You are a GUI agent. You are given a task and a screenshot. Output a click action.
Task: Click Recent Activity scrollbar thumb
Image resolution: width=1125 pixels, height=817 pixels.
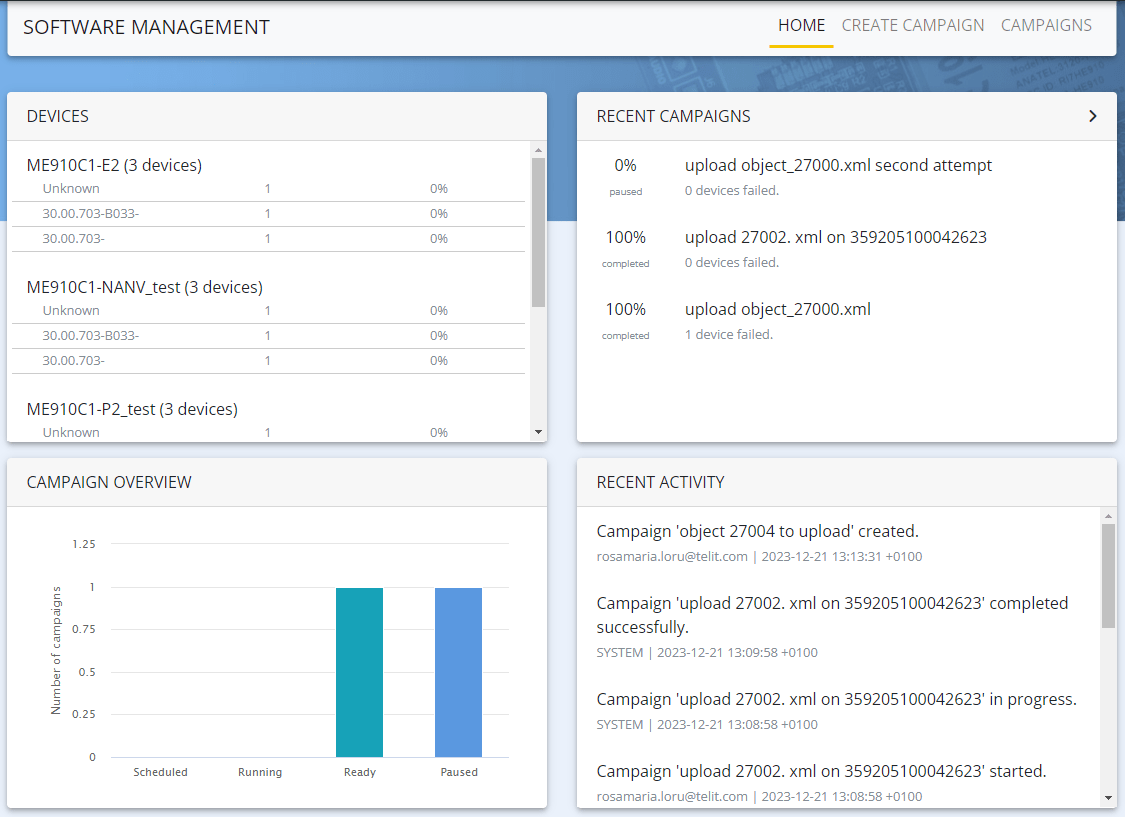[1108, 575]
